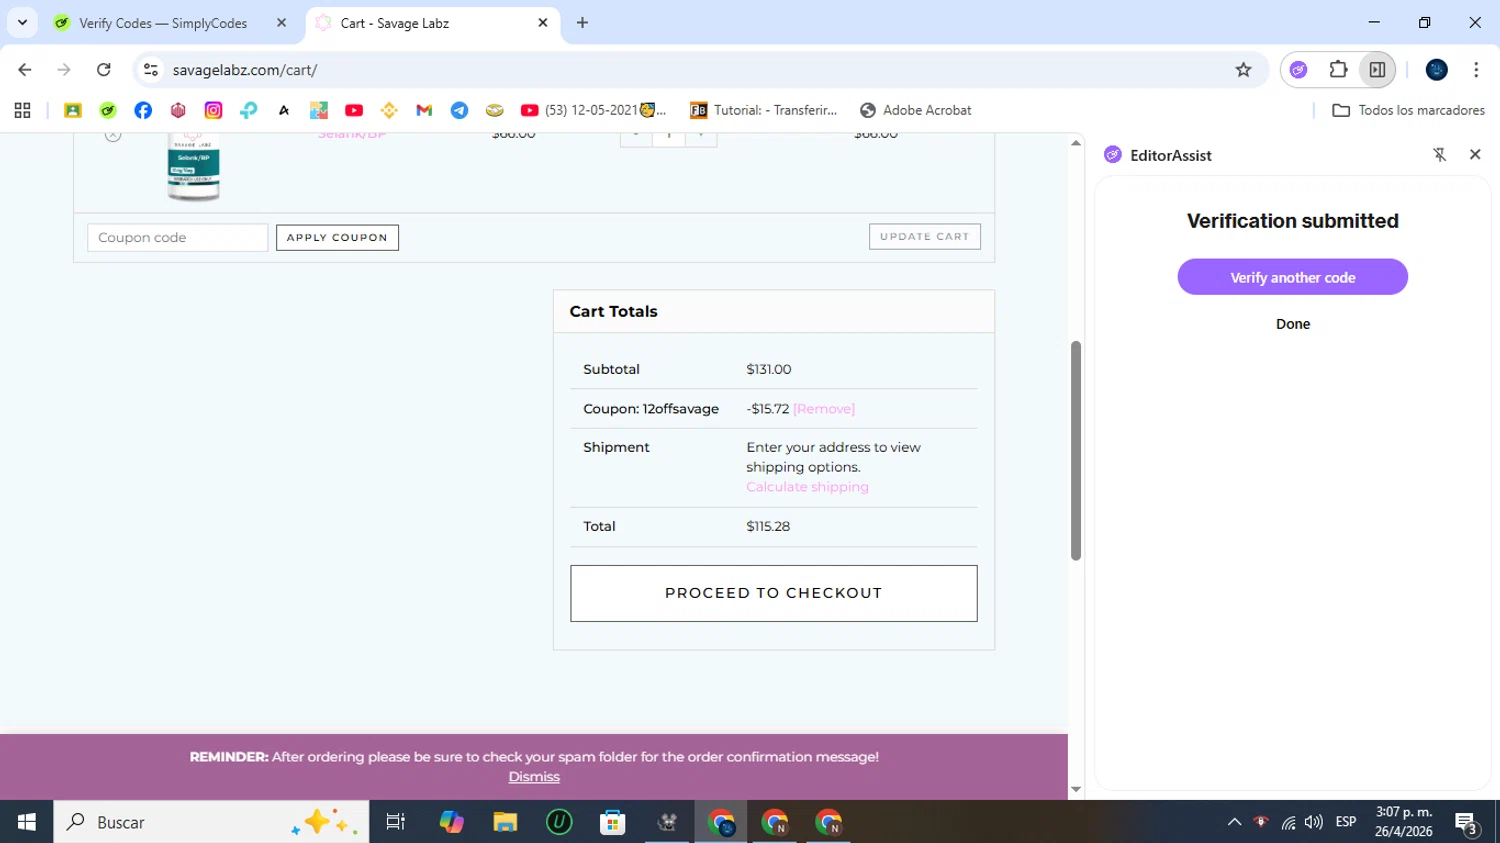Switch the ESP keyboard language indicator
The height and width of the screenshot is (843, 1500).
[1346, 822]
